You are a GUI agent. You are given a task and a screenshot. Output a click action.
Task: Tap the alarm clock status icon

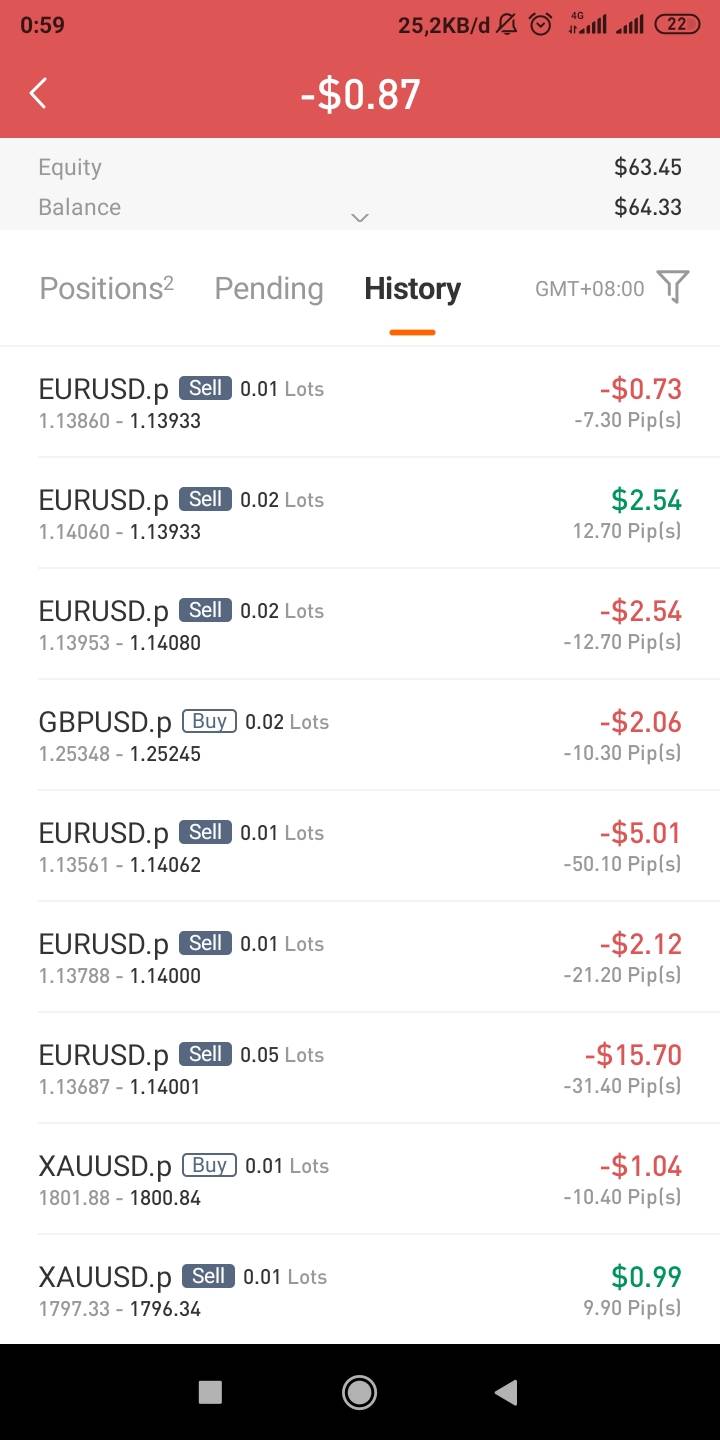click(541, 24)
